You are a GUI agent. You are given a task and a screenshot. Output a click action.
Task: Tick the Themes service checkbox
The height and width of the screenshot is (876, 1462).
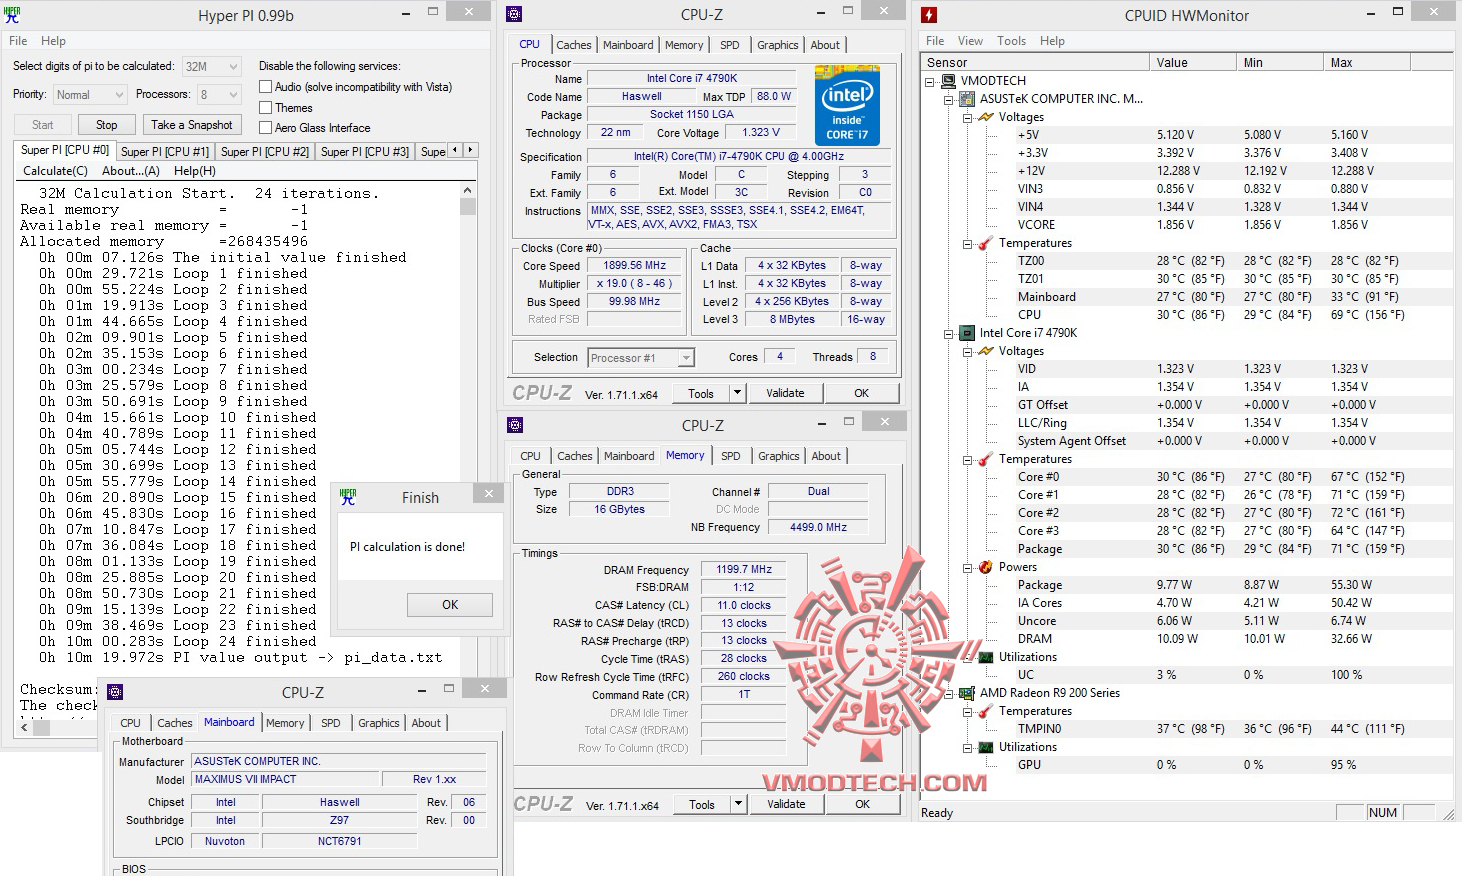coord(265,107)
